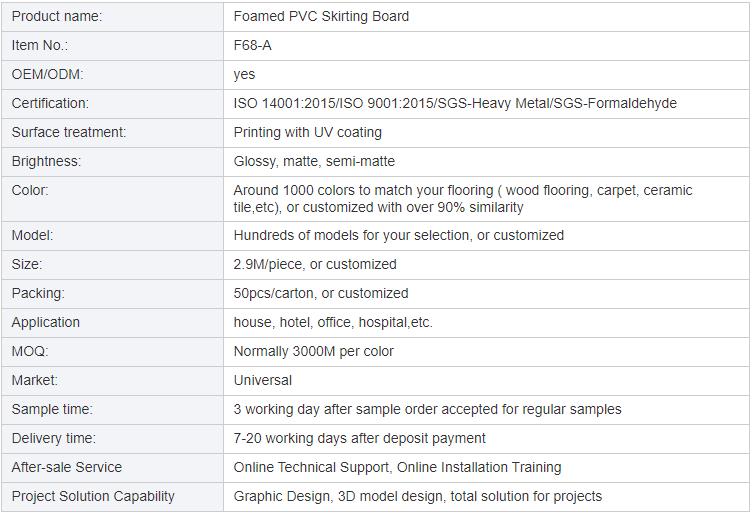The image size is (755, 516).
Task: Click the "OEM/ODM:" label cell
Action: (47, 74)
